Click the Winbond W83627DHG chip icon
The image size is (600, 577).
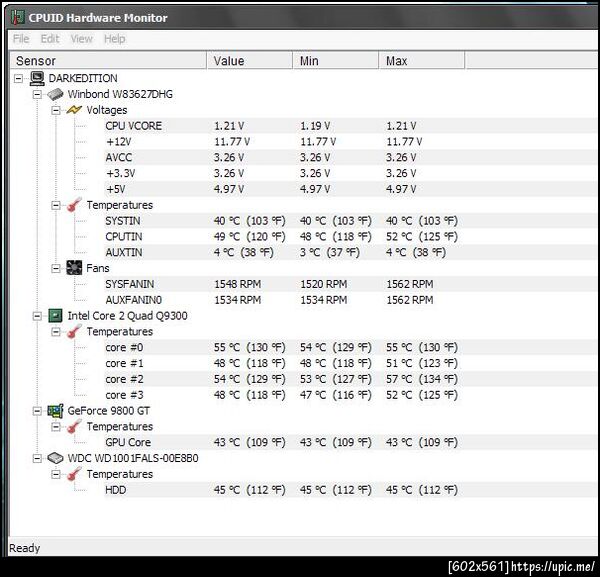(55, 94)
